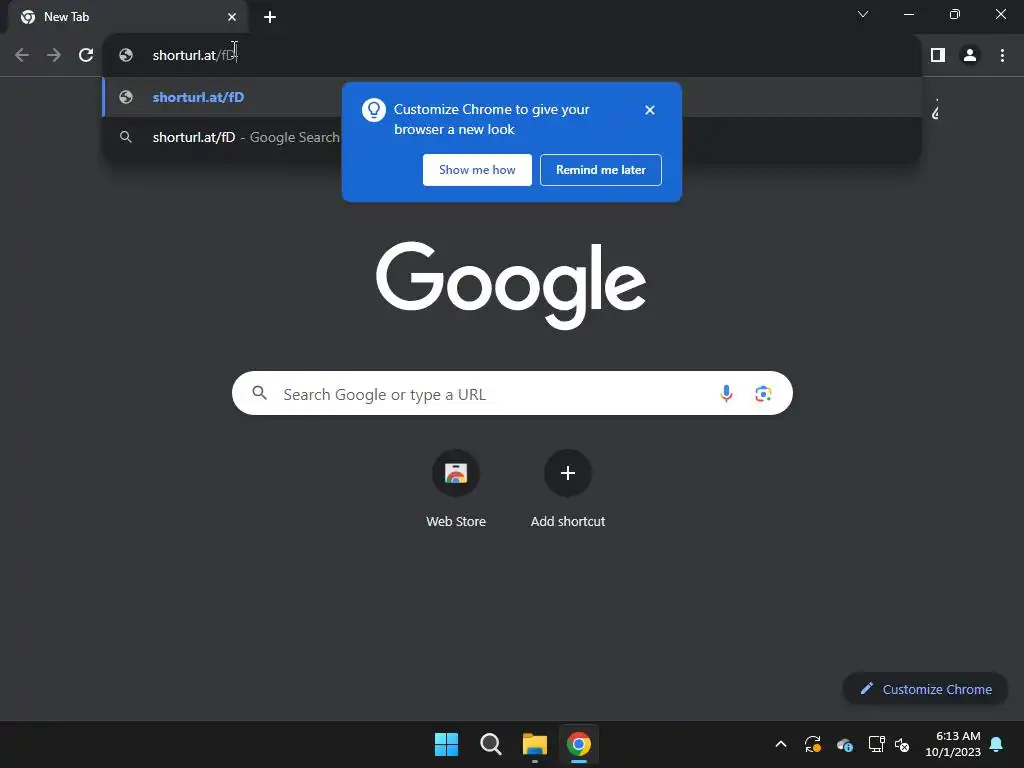Open the Windows Start menu
1024x768 pixels.
[447, 744]
